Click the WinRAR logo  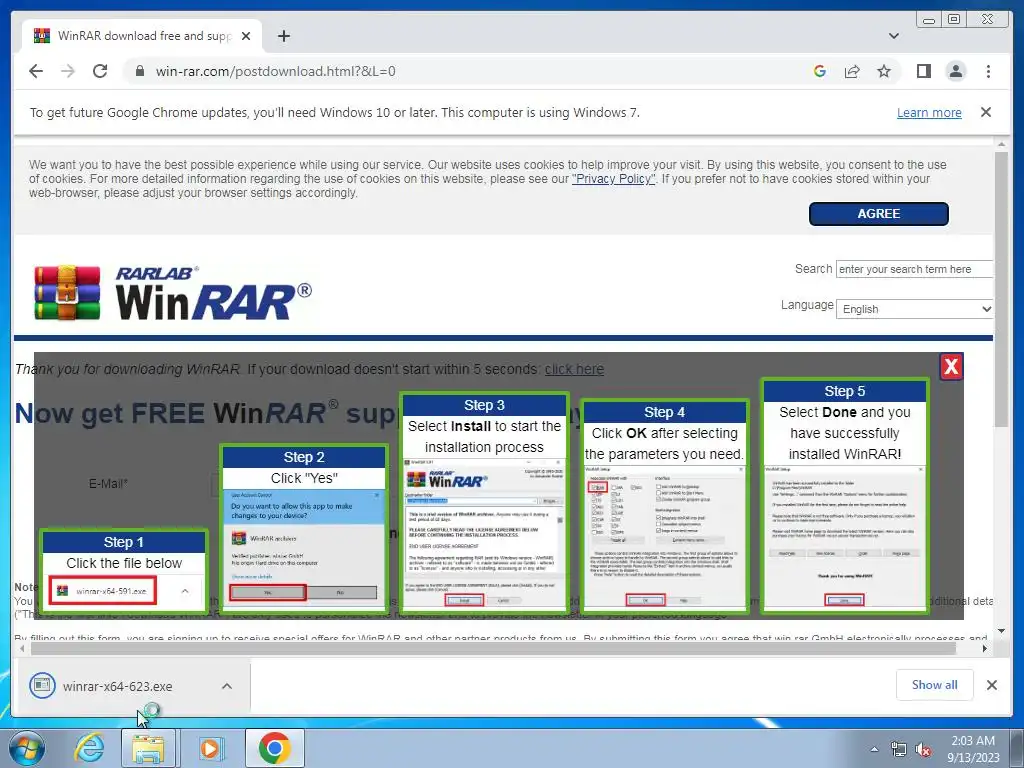coord(173,293)
